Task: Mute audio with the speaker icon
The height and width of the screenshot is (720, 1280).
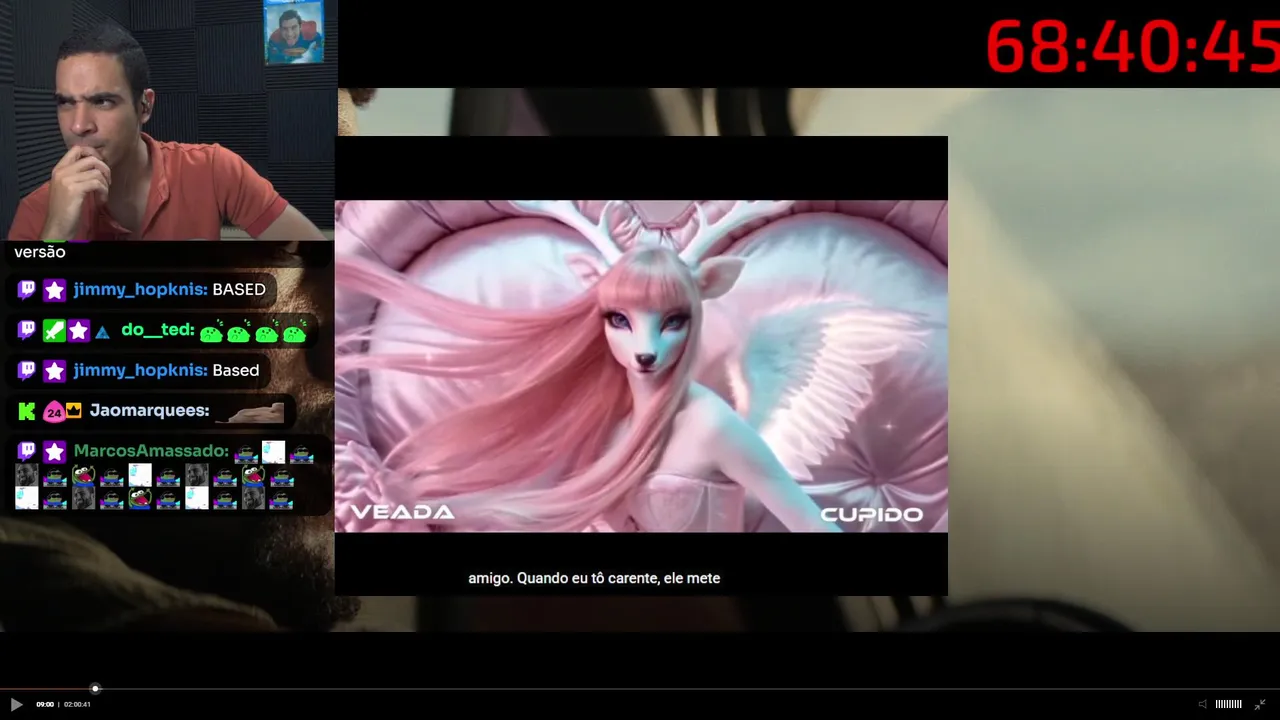Action: click(x=1203, y=704)
